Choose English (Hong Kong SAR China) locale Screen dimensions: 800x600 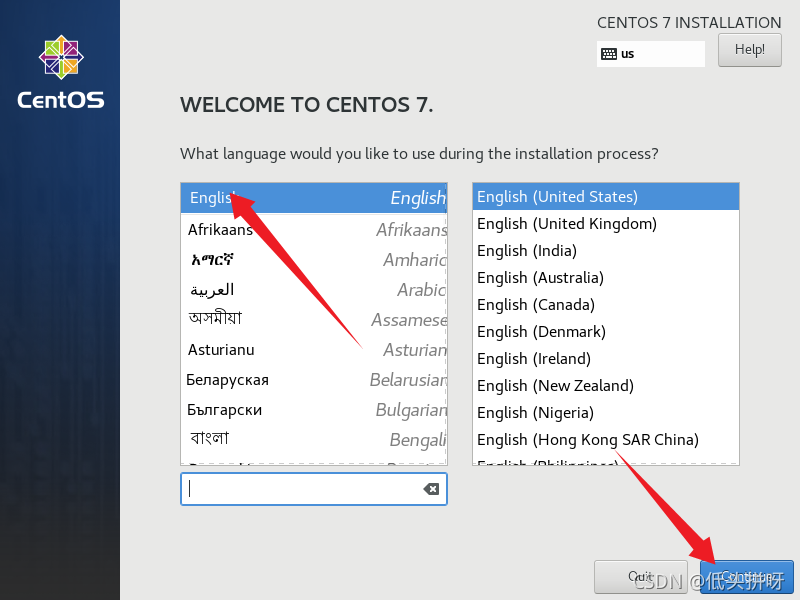[x=606, y=440]
